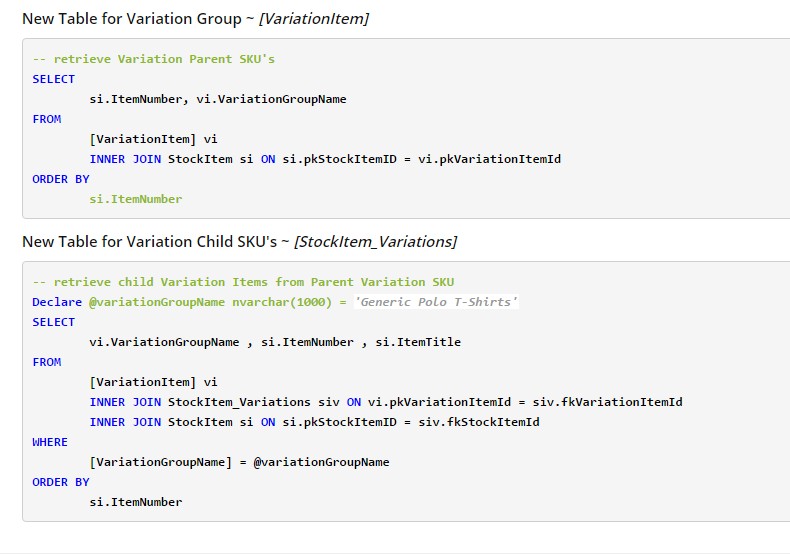790x554 pixels.
Task: Click the WHERE keyword
Action: click(50, 442)
